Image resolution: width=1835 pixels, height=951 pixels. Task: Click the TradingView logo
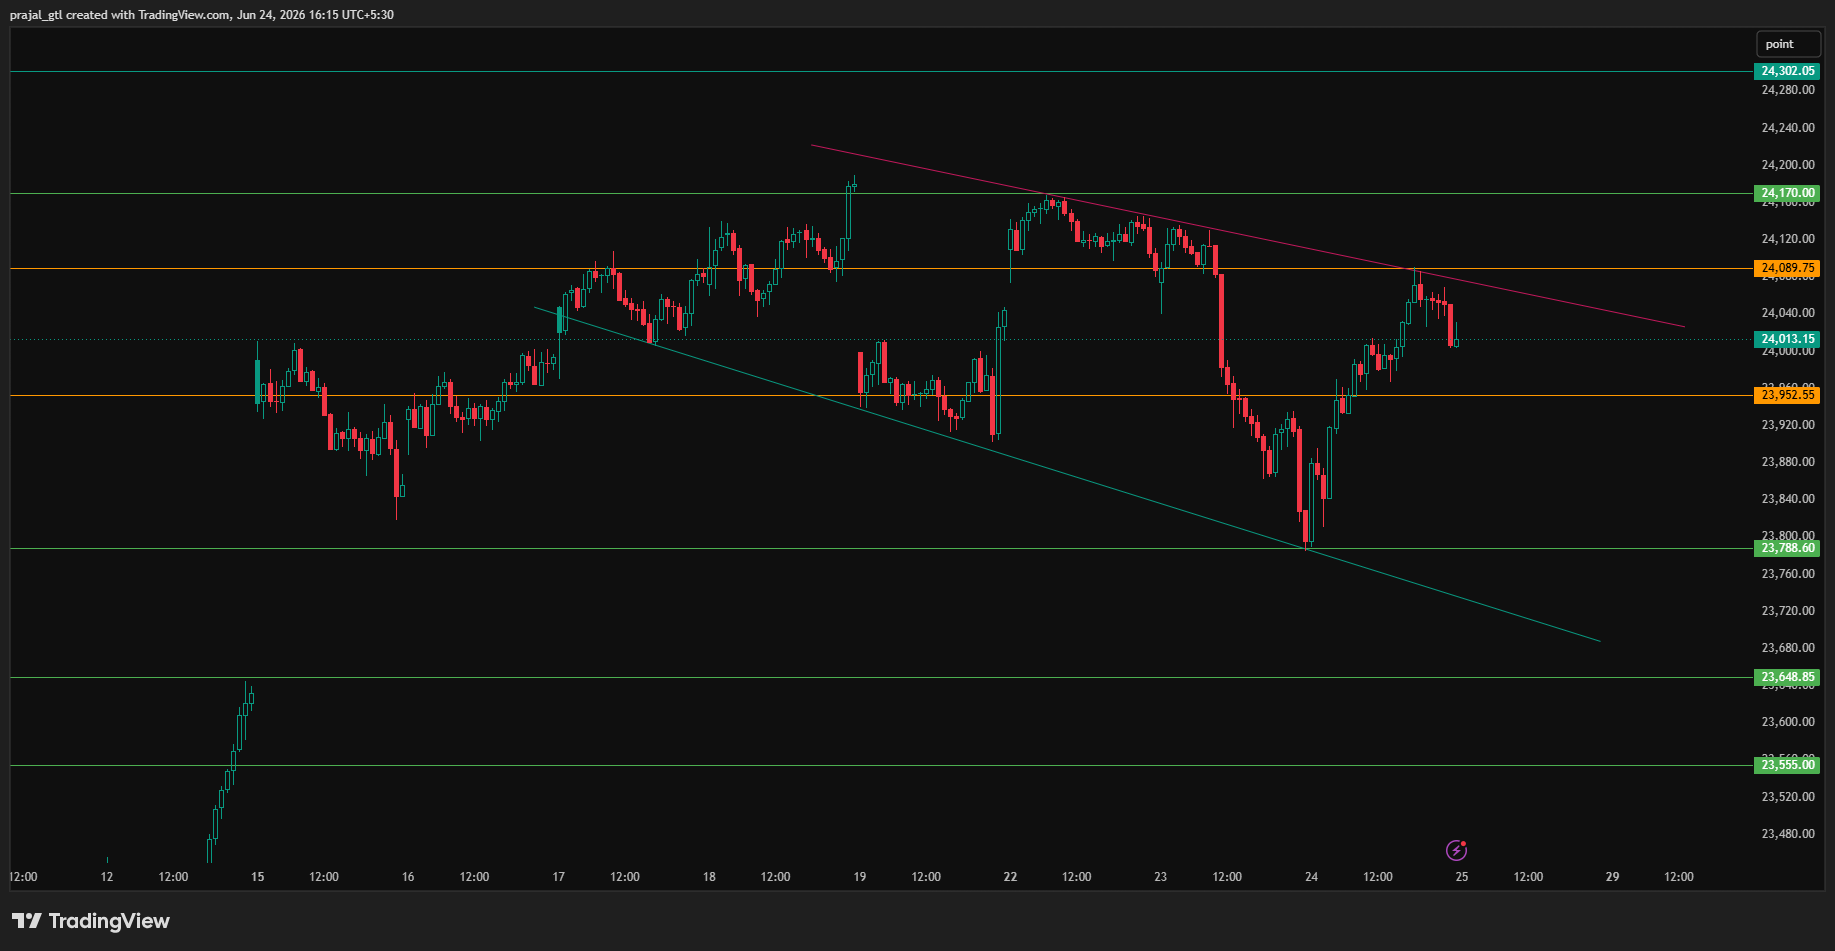click(x=91, y=921)
